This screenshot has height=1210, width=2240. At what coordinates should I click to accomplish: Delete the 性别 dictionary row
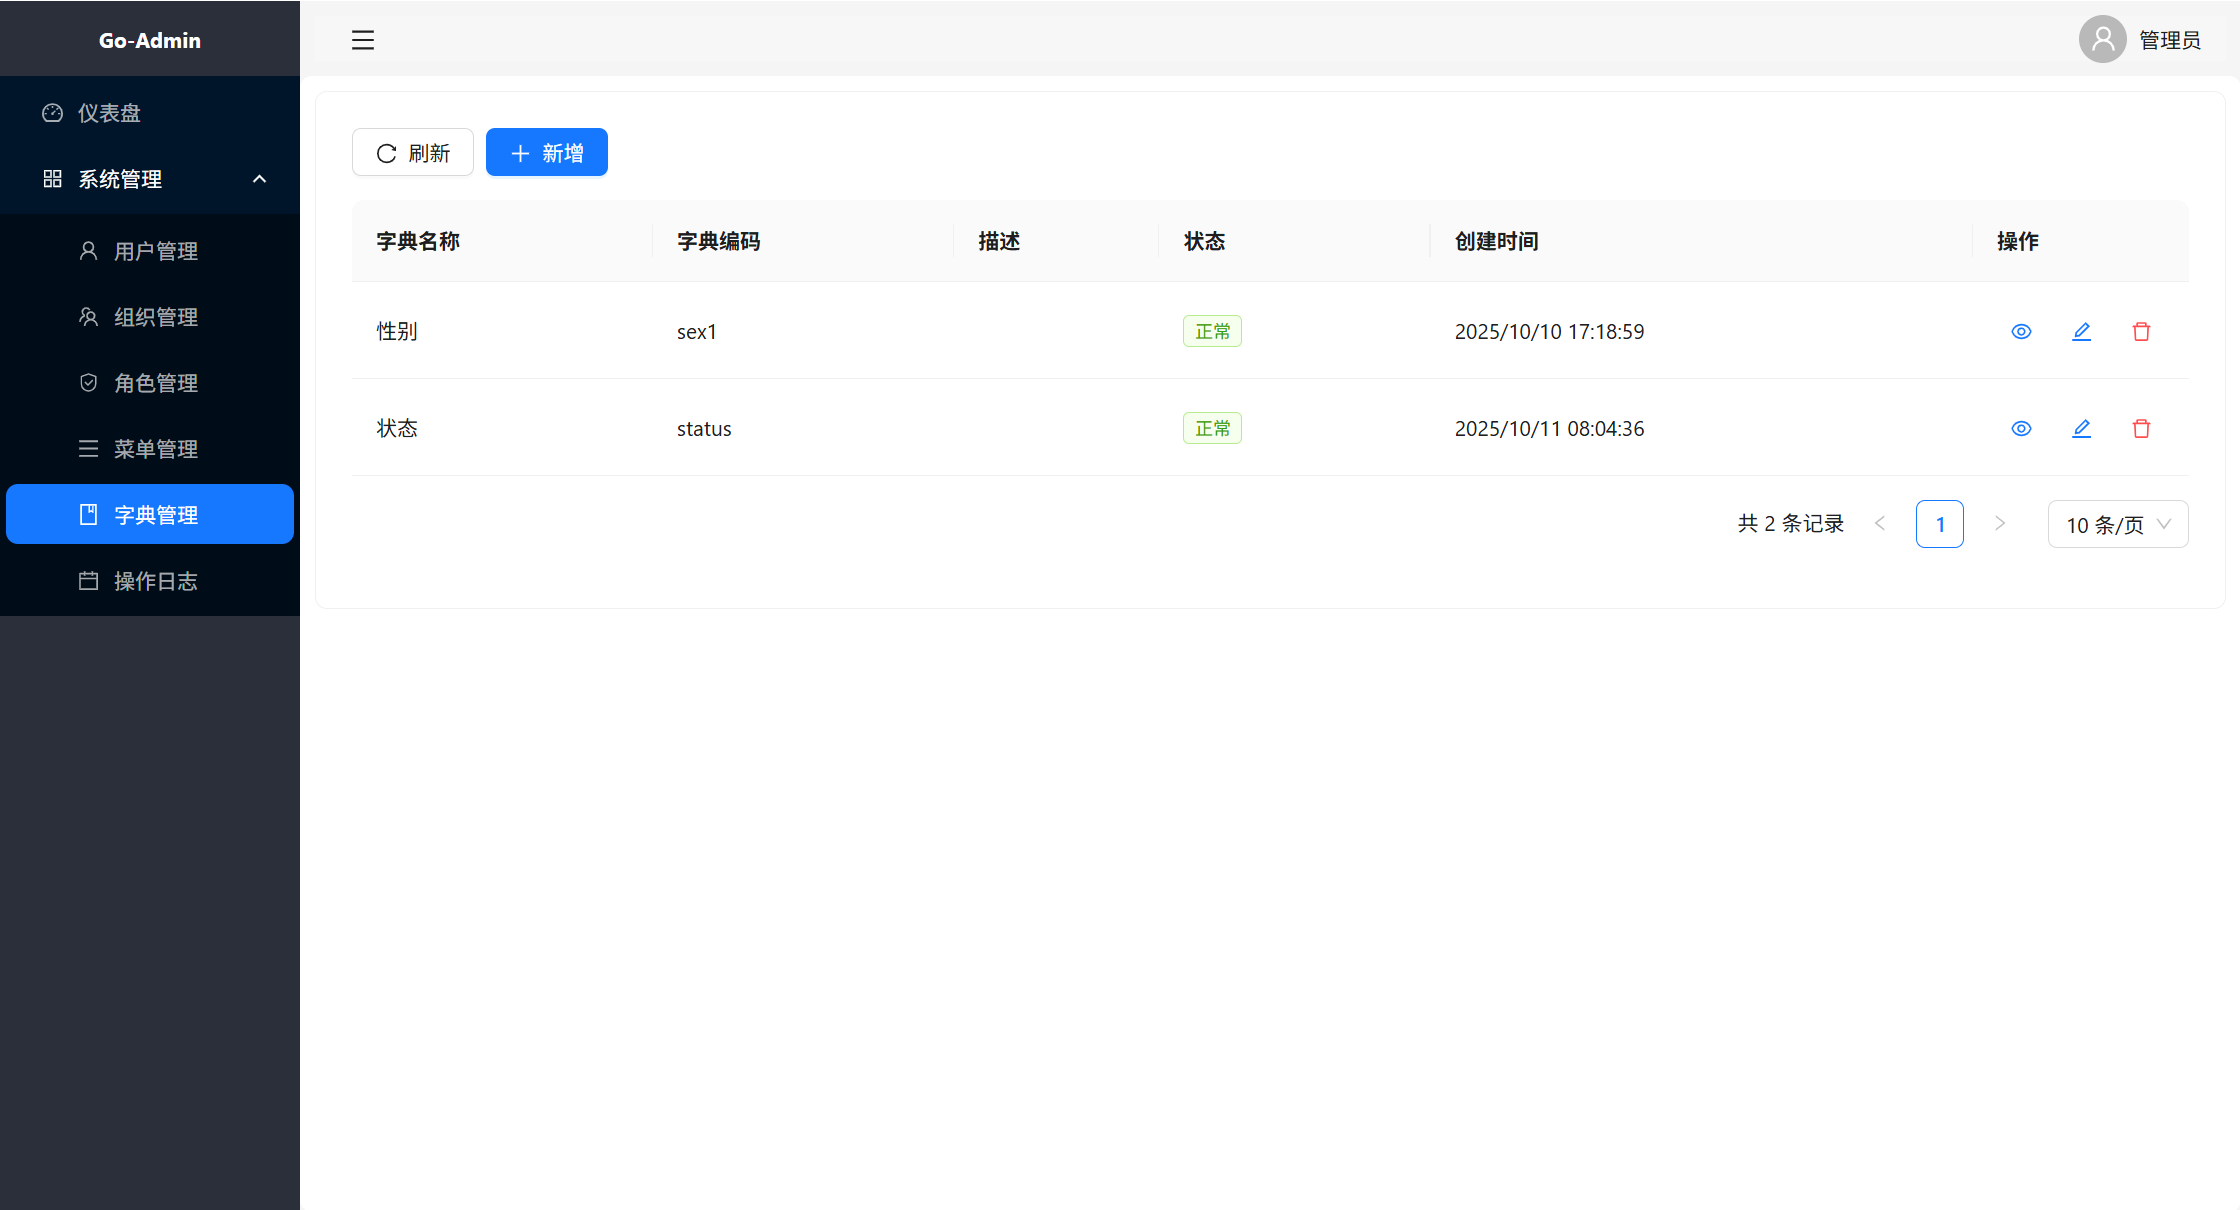2141,331
